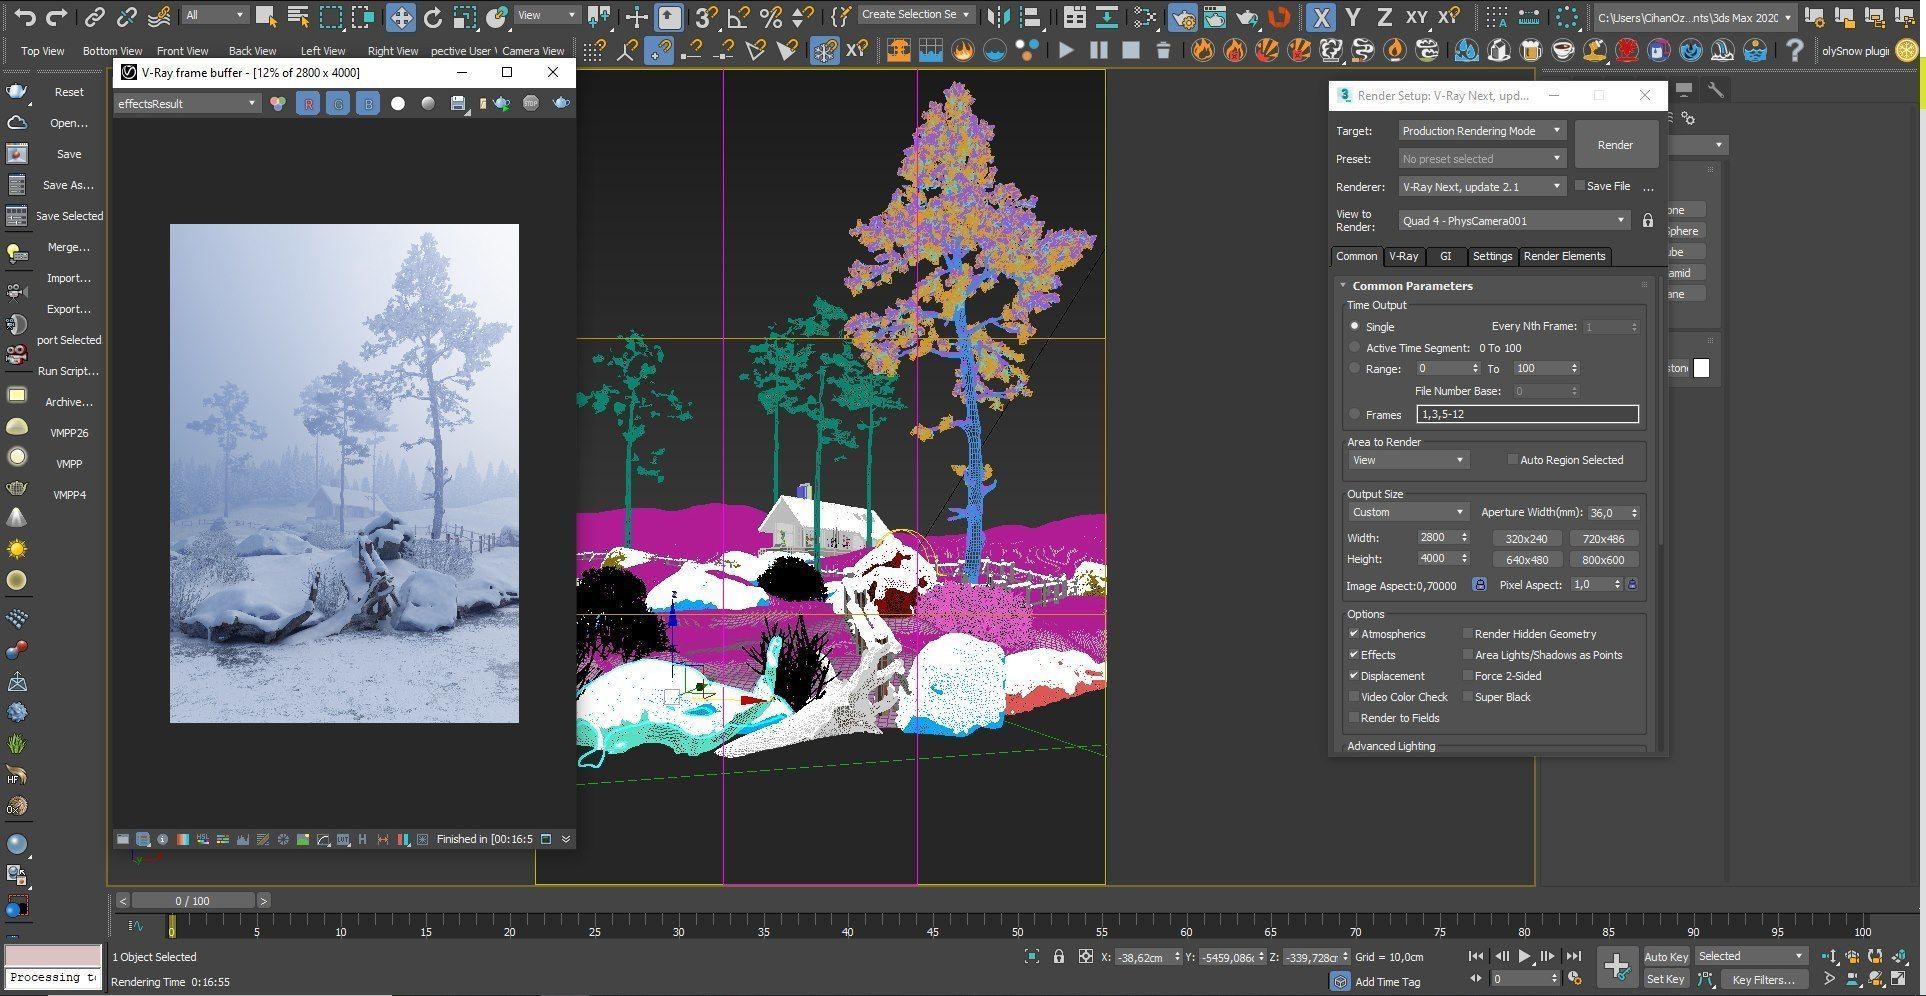The image size is (1926, 996).
Task: Activate the Select and Link chain icon
Action: pyautogui.click(x=94, y=17)
